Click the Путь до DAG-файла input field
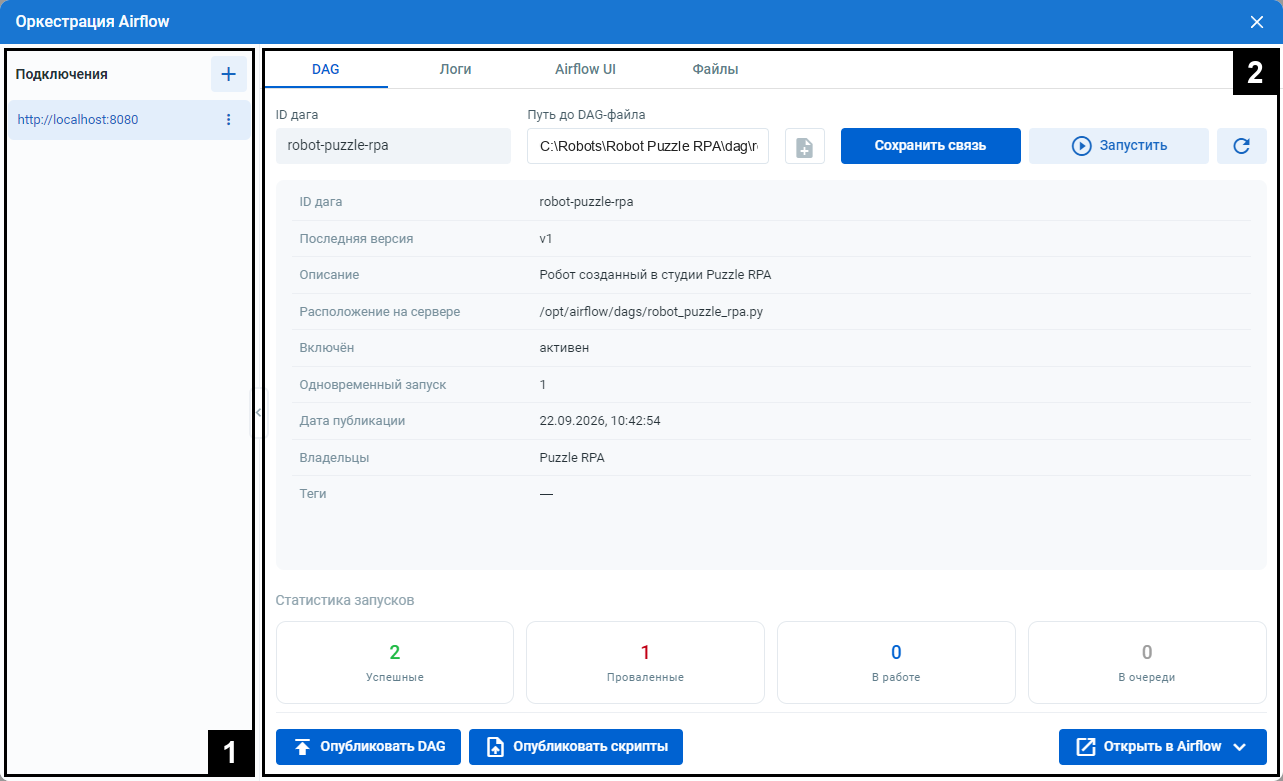This screenshot has height=781, width=1283. pyautogui.click(x=647, y=146)
